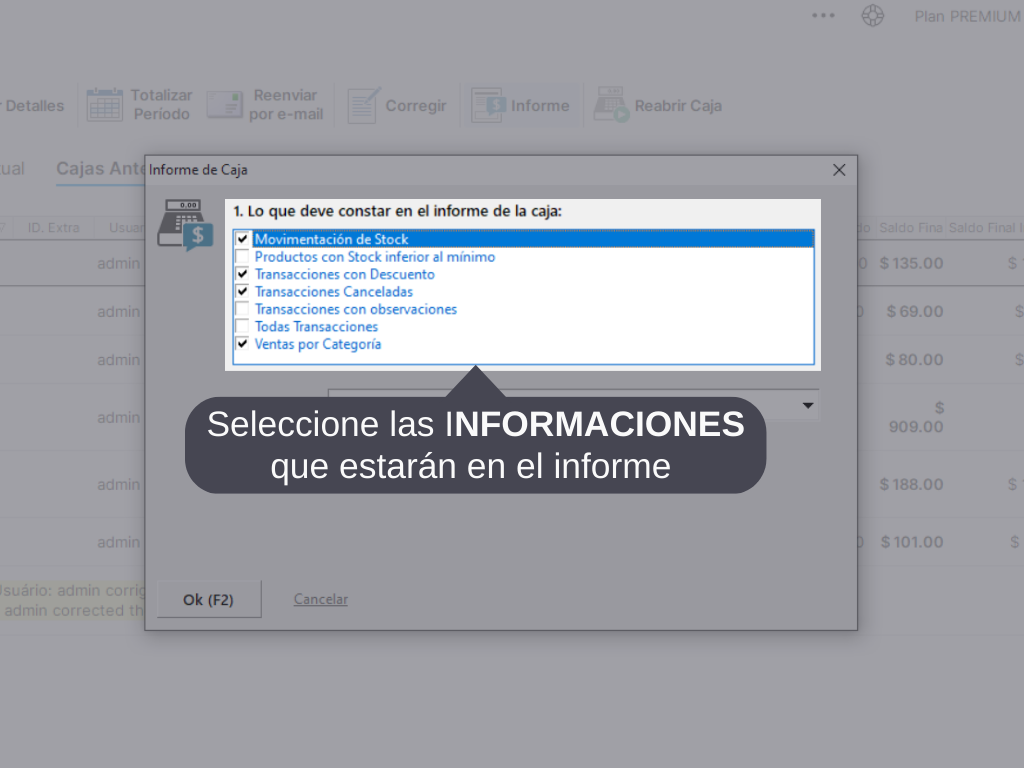Open the help lifebuoy icon

[872, 16]
